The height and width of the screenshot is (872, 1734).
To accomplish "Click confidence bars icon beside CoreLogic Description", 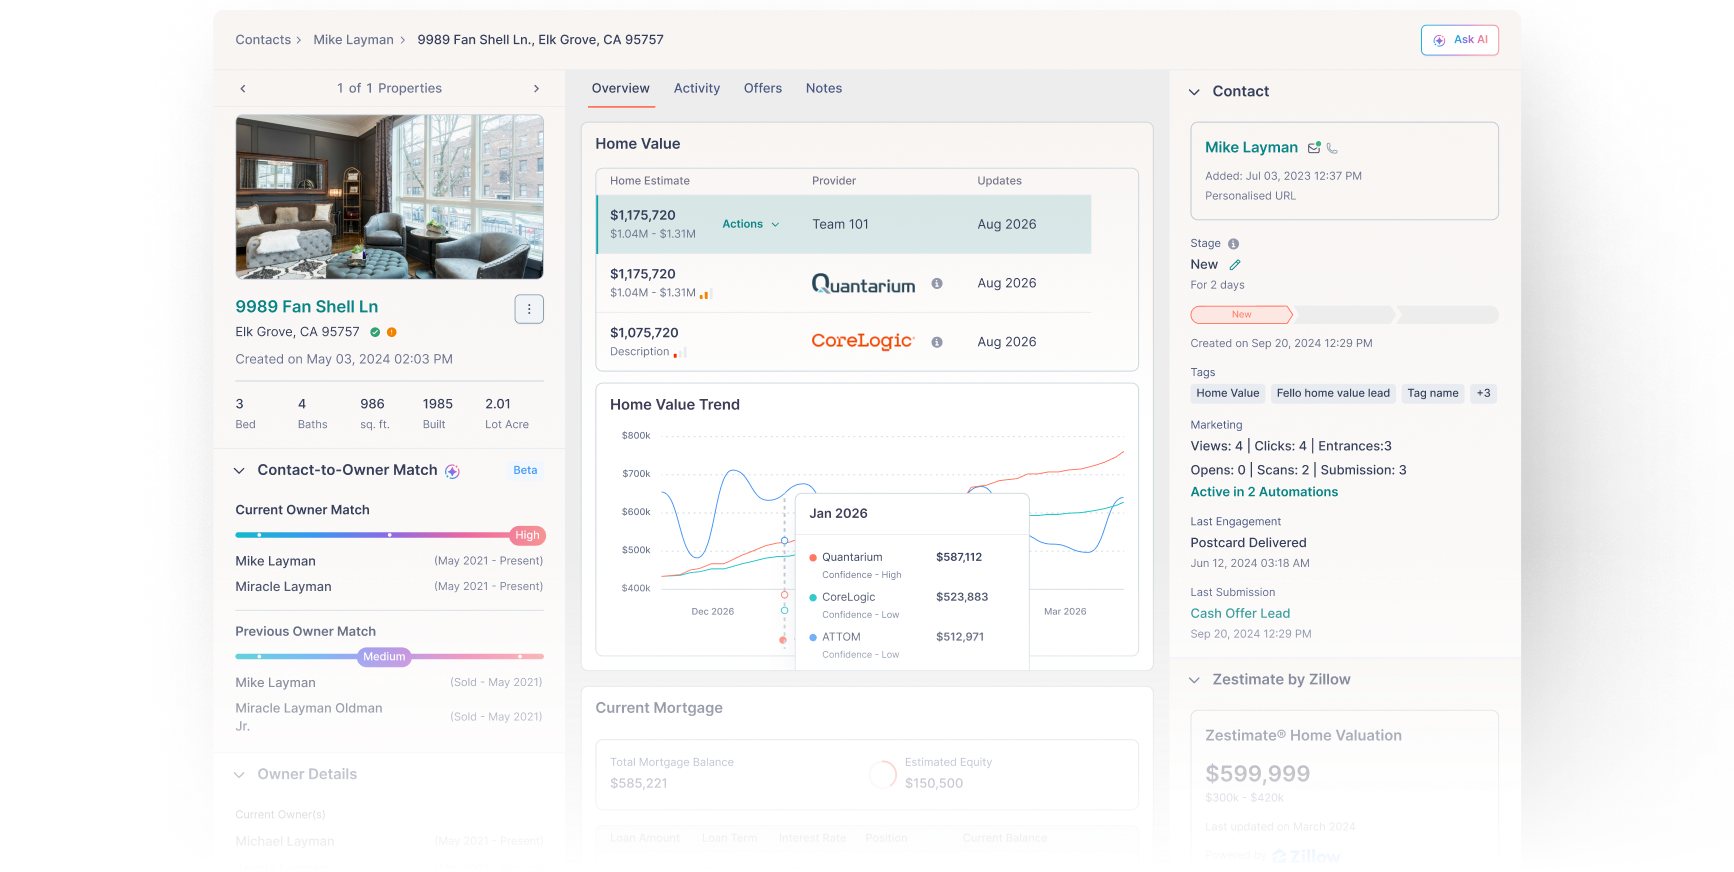I will click(680, 353).
